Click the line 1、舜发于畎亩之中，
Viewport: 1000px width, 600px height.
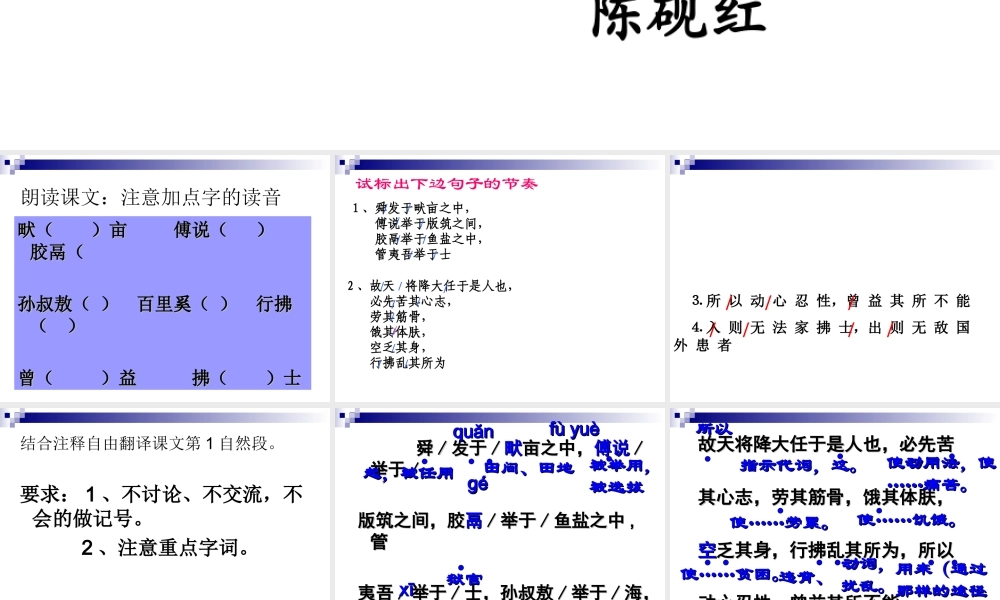[x=411, y=208]
